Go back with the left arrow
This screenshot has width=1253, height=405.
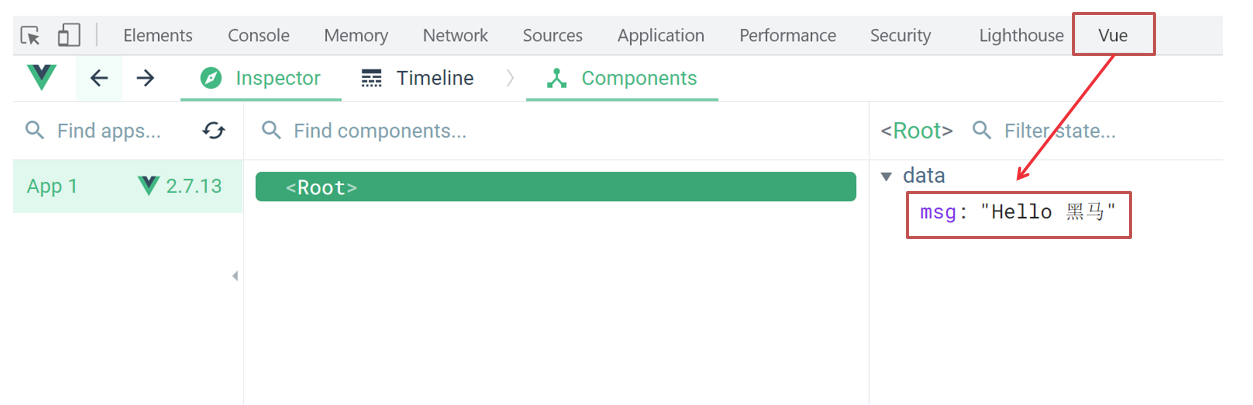point(99,78)
